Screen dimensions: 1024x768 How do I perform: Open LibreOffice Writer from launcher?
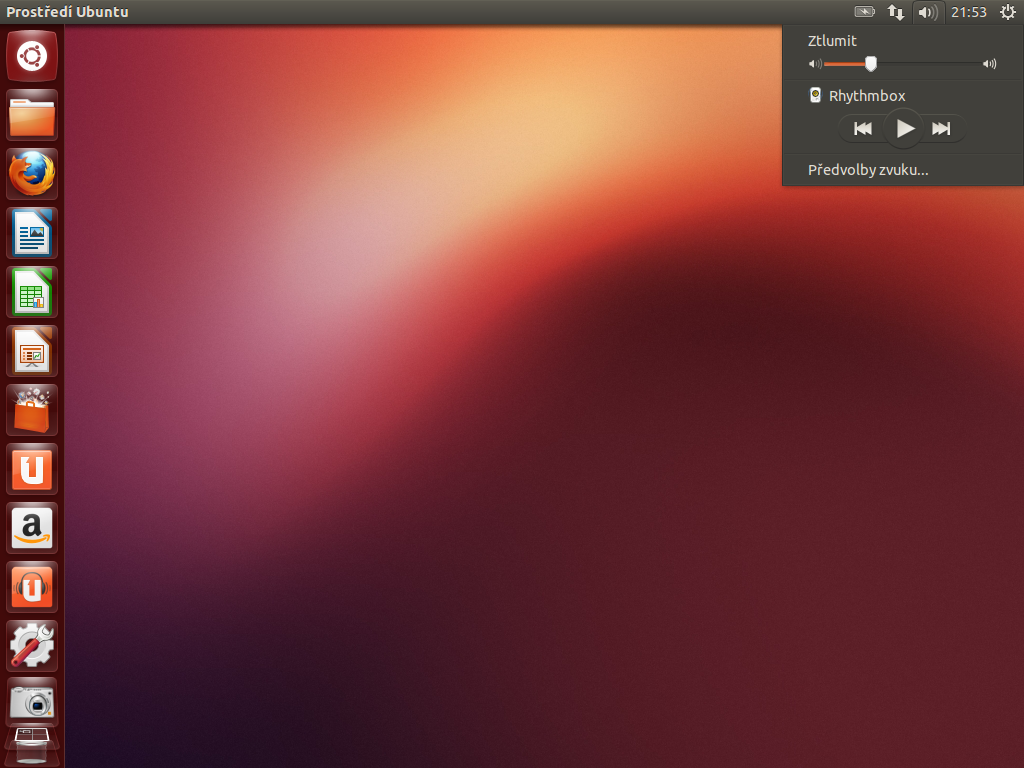coord(32,233)
